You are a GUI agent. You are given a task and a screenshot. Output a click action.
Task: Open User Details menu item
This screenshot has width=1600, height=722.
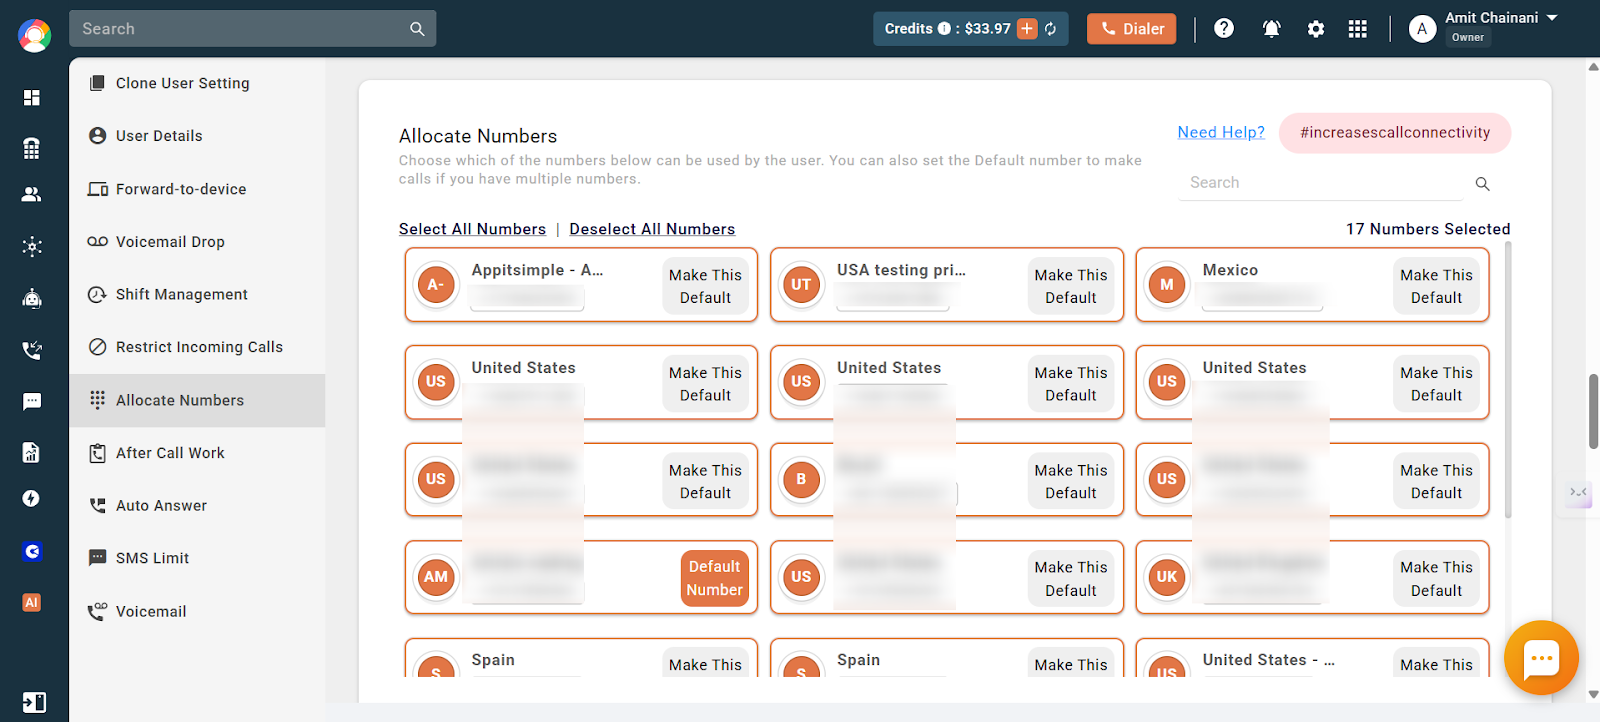197,136
